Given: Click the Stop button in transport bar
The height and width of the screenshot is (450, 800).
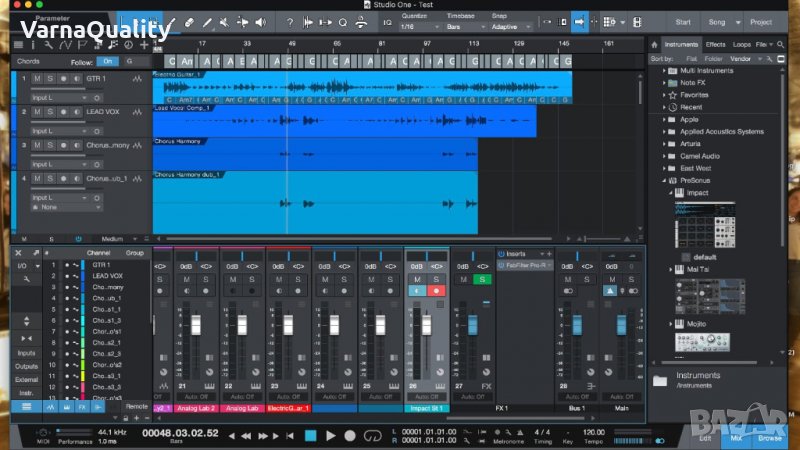Looking at the screenshot, I should click(310, 436).
